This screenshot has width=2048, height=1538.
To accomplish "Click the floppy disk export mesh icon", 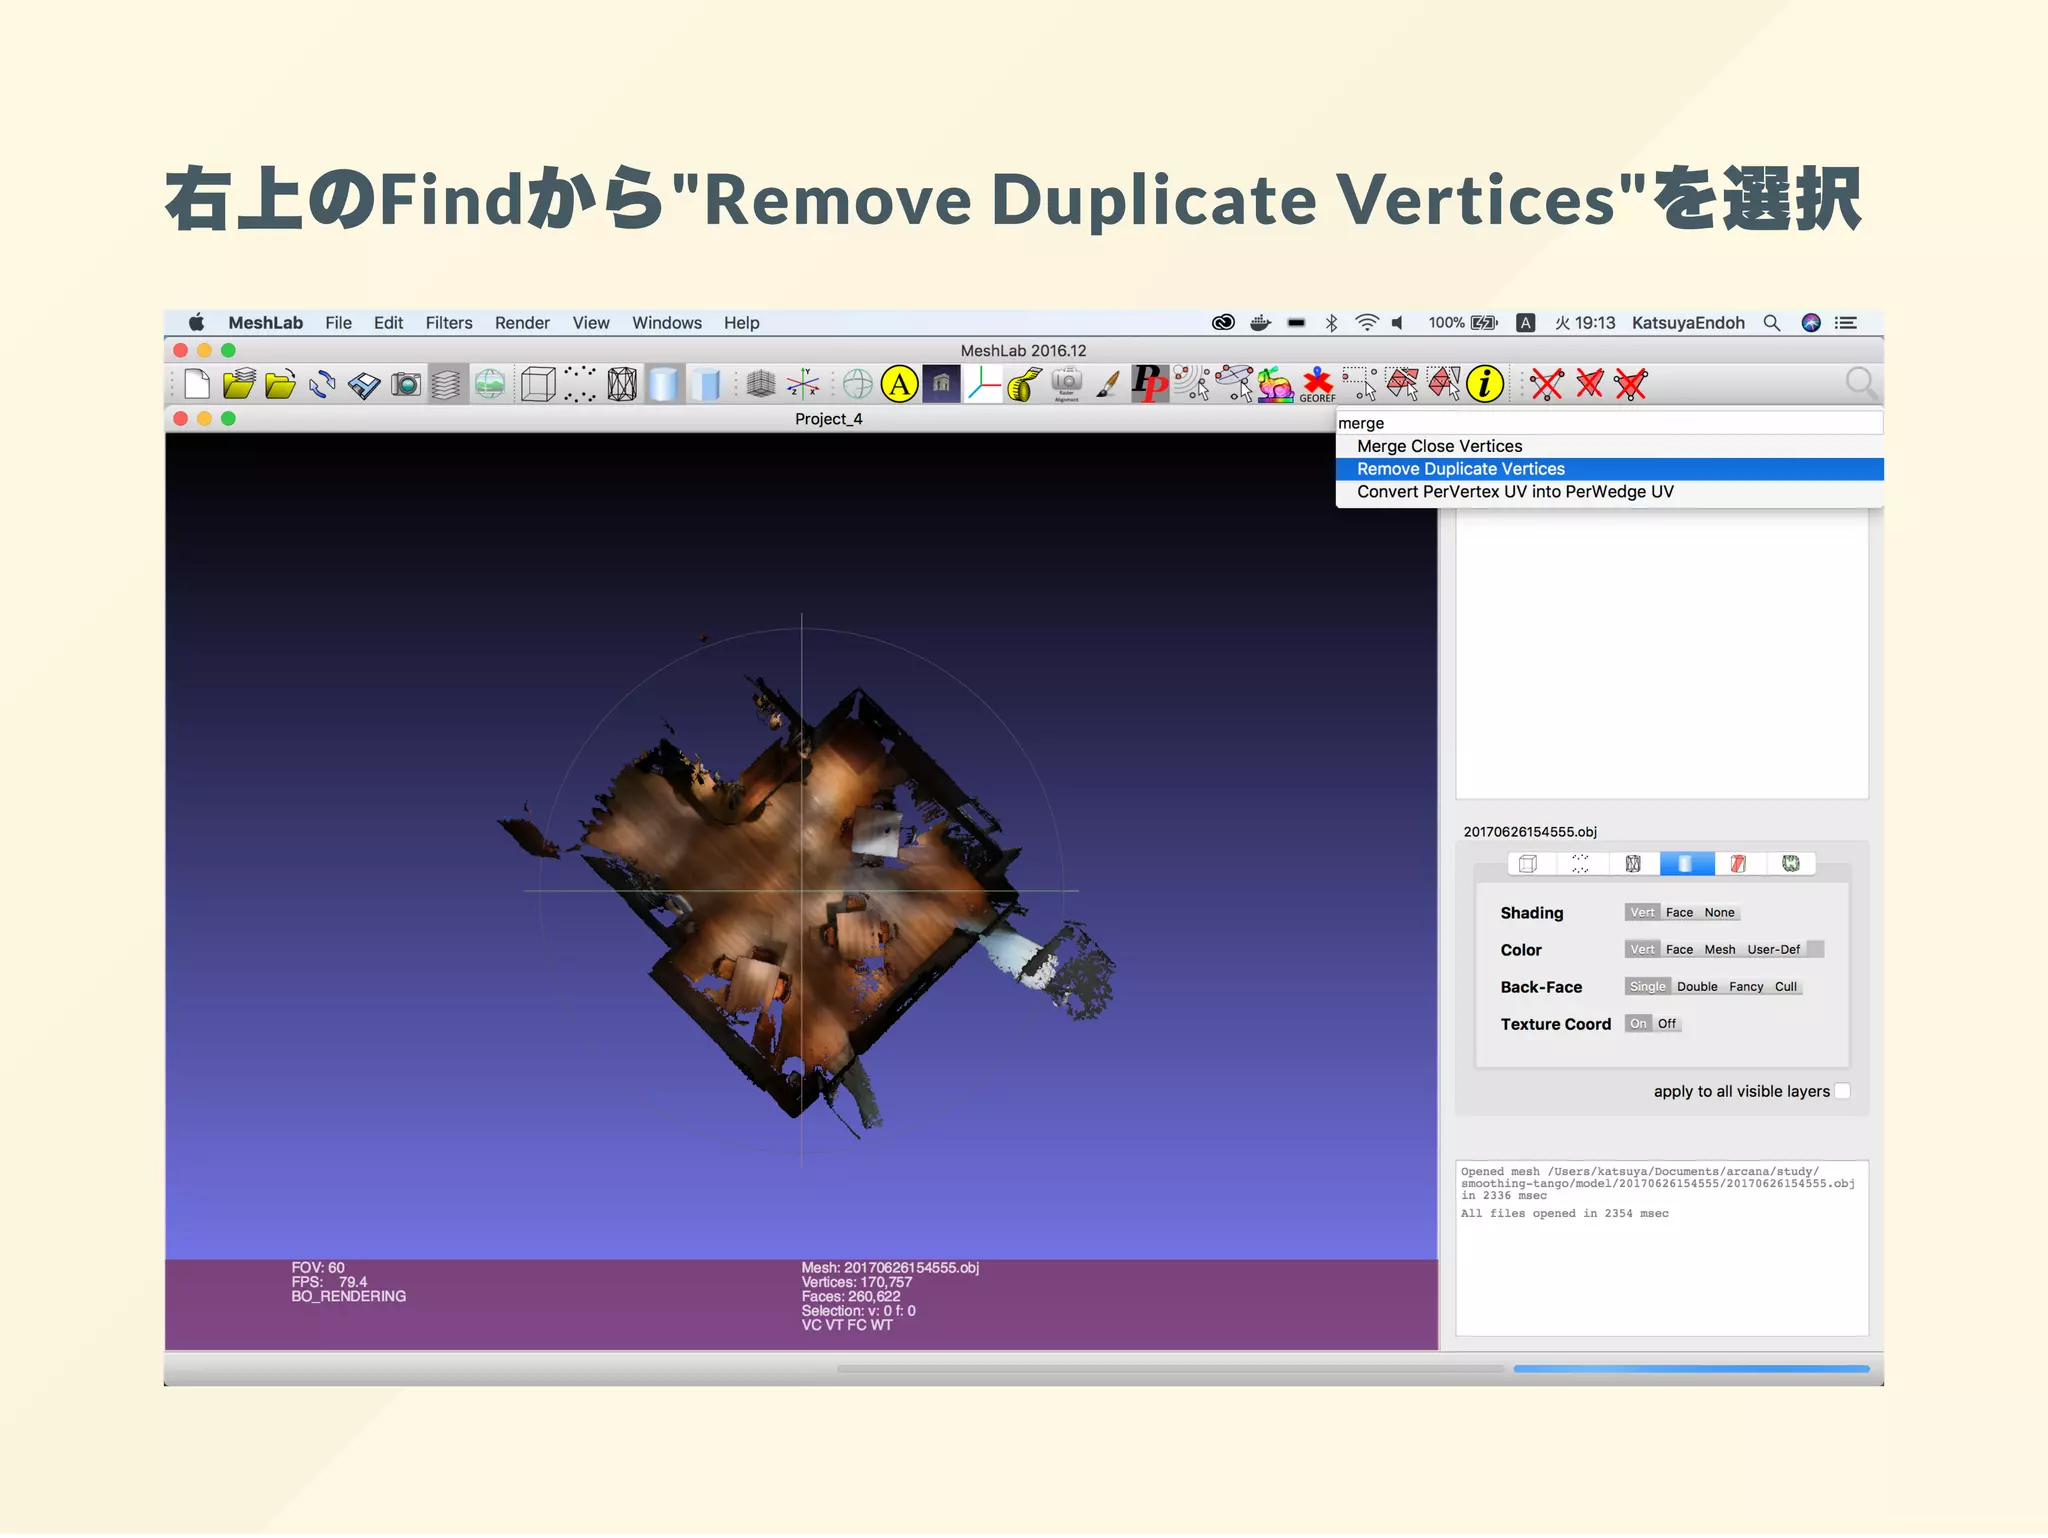I will click(x=364, y=385).
